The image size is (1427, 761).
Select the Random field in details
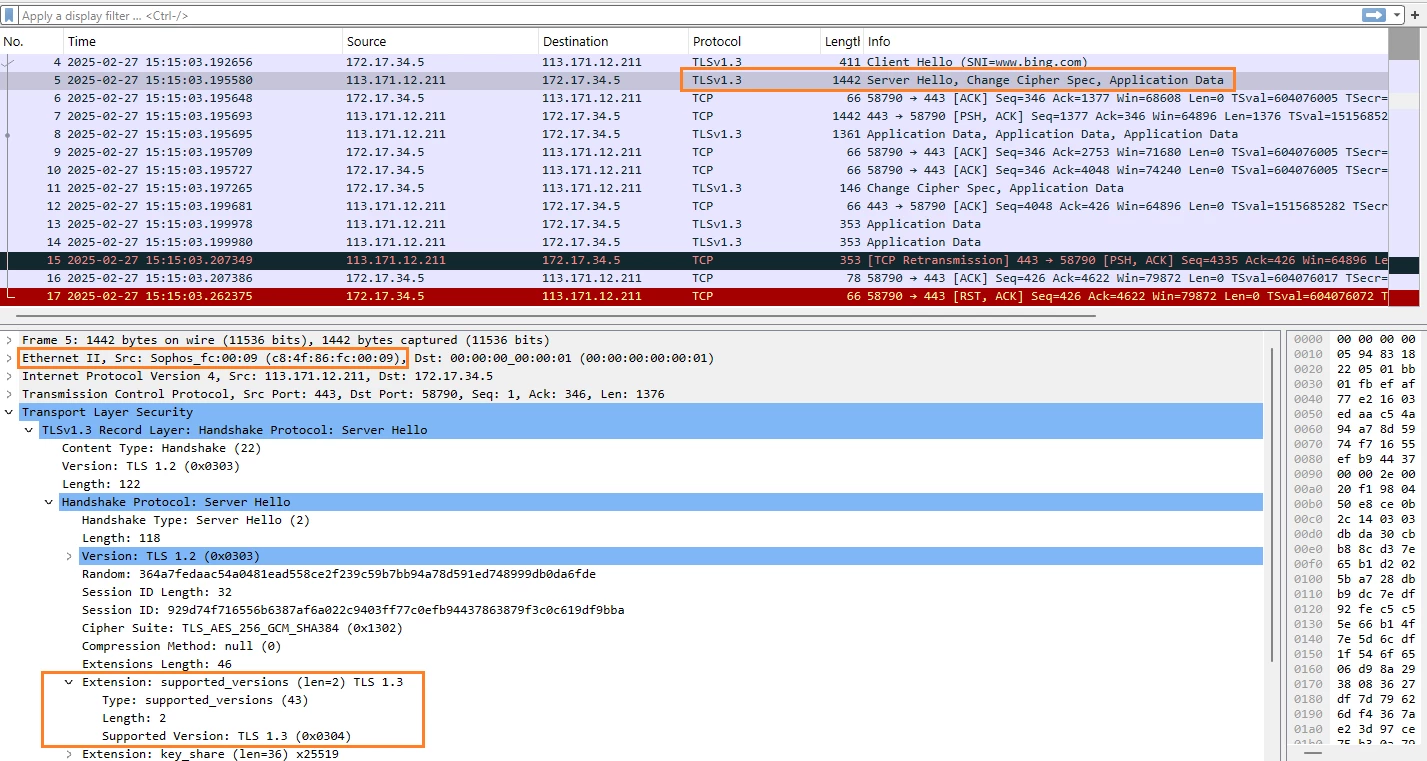coord(339,574)
